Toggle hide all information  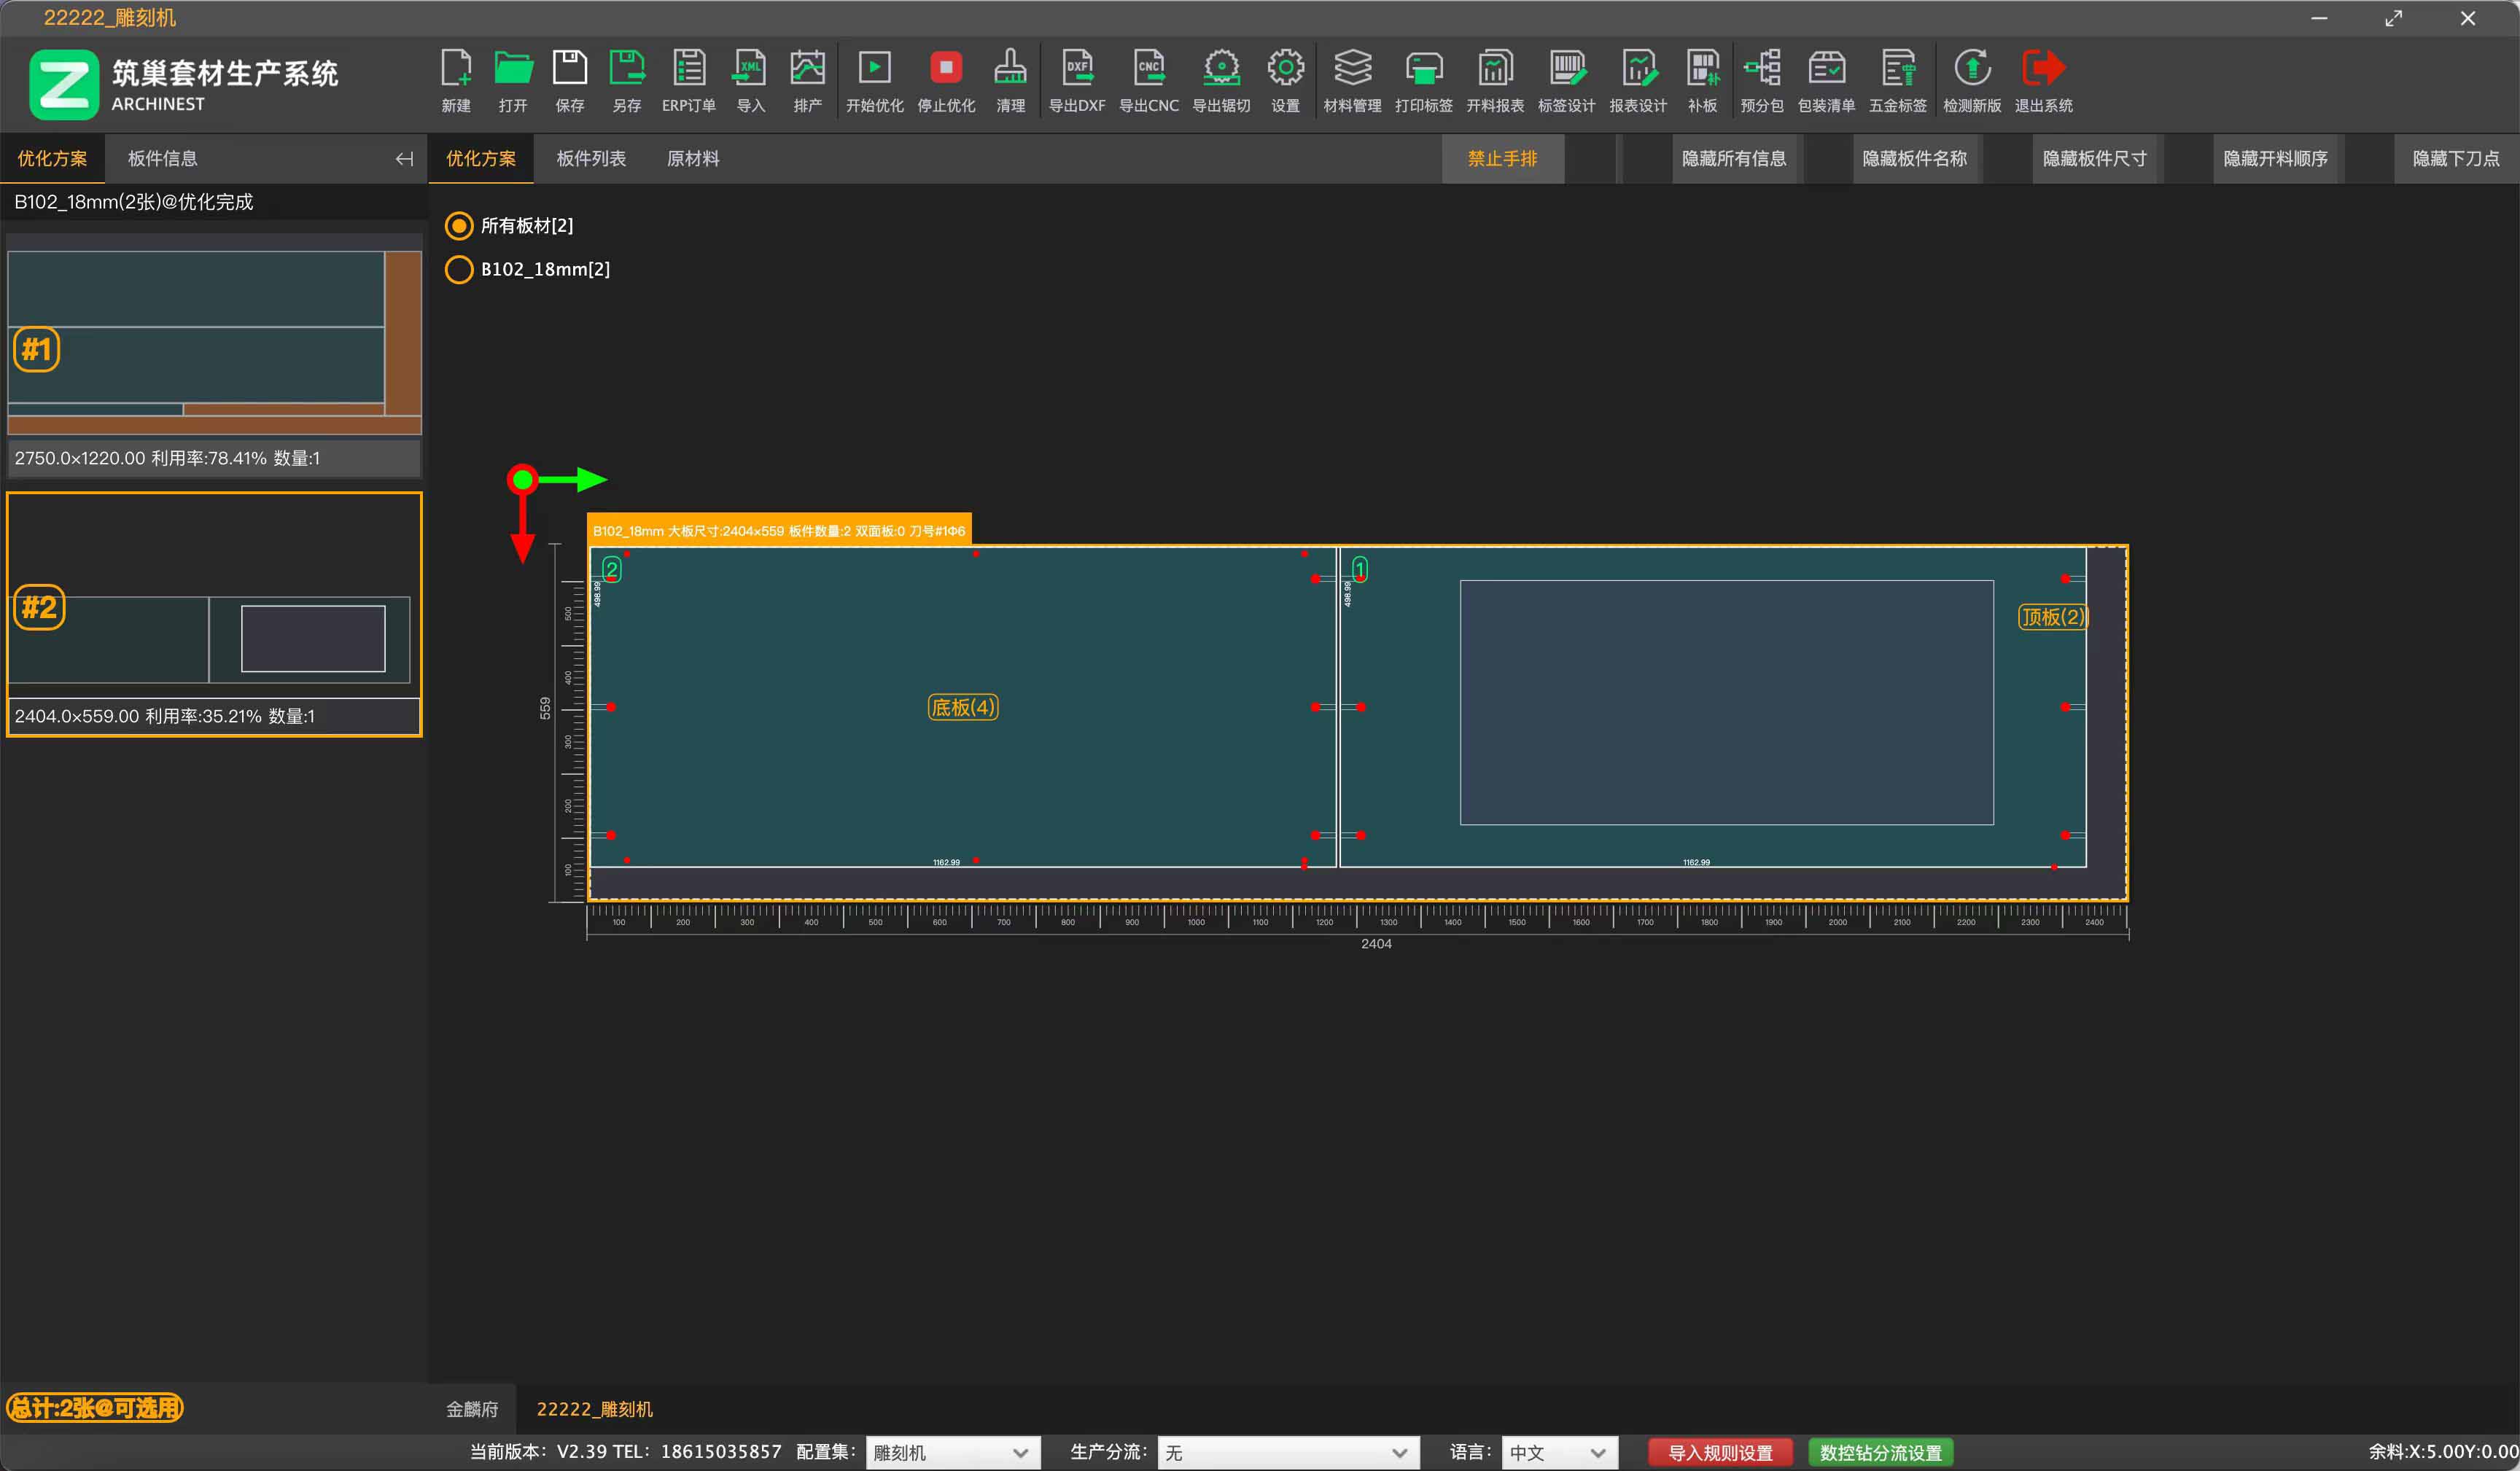coord(1733,159)
